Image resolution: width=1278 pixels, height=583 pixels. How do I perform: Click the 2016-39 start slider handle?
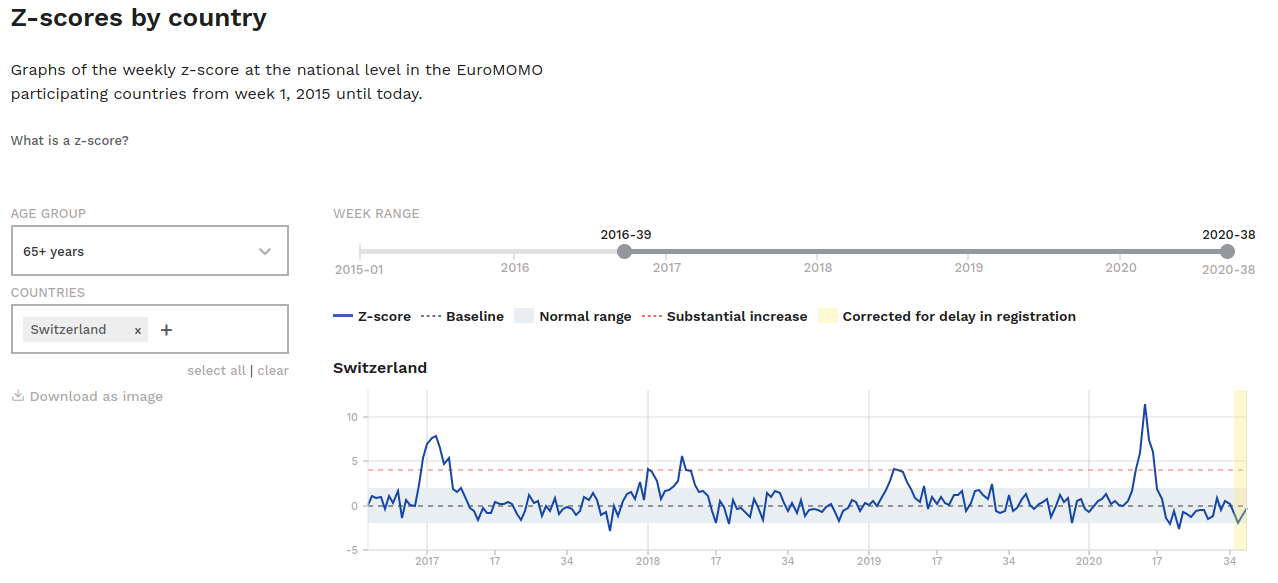coord(625,251)
